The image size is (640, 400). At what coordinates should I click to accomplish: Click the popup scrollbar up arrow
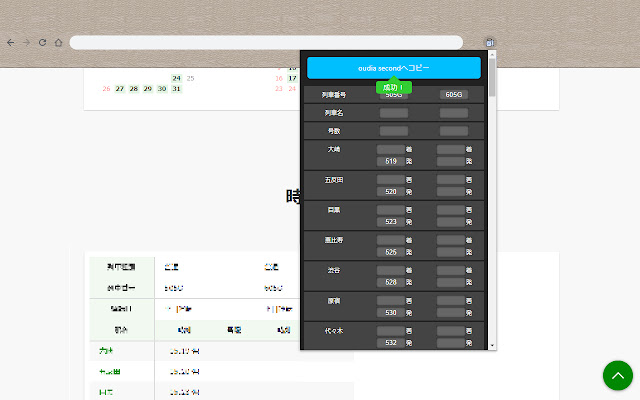492,54
